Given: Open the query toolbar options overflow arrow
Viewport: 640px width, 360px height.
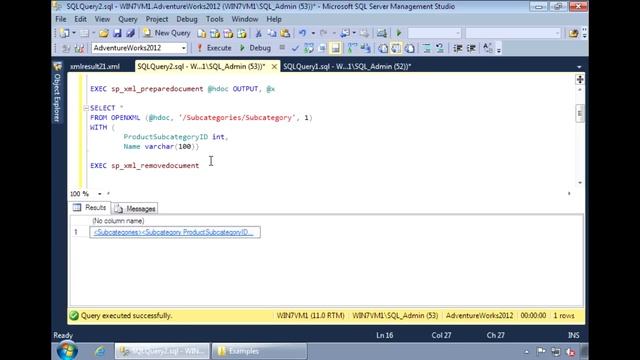Looking at the screenshot, I should click(x=499, y=50).
